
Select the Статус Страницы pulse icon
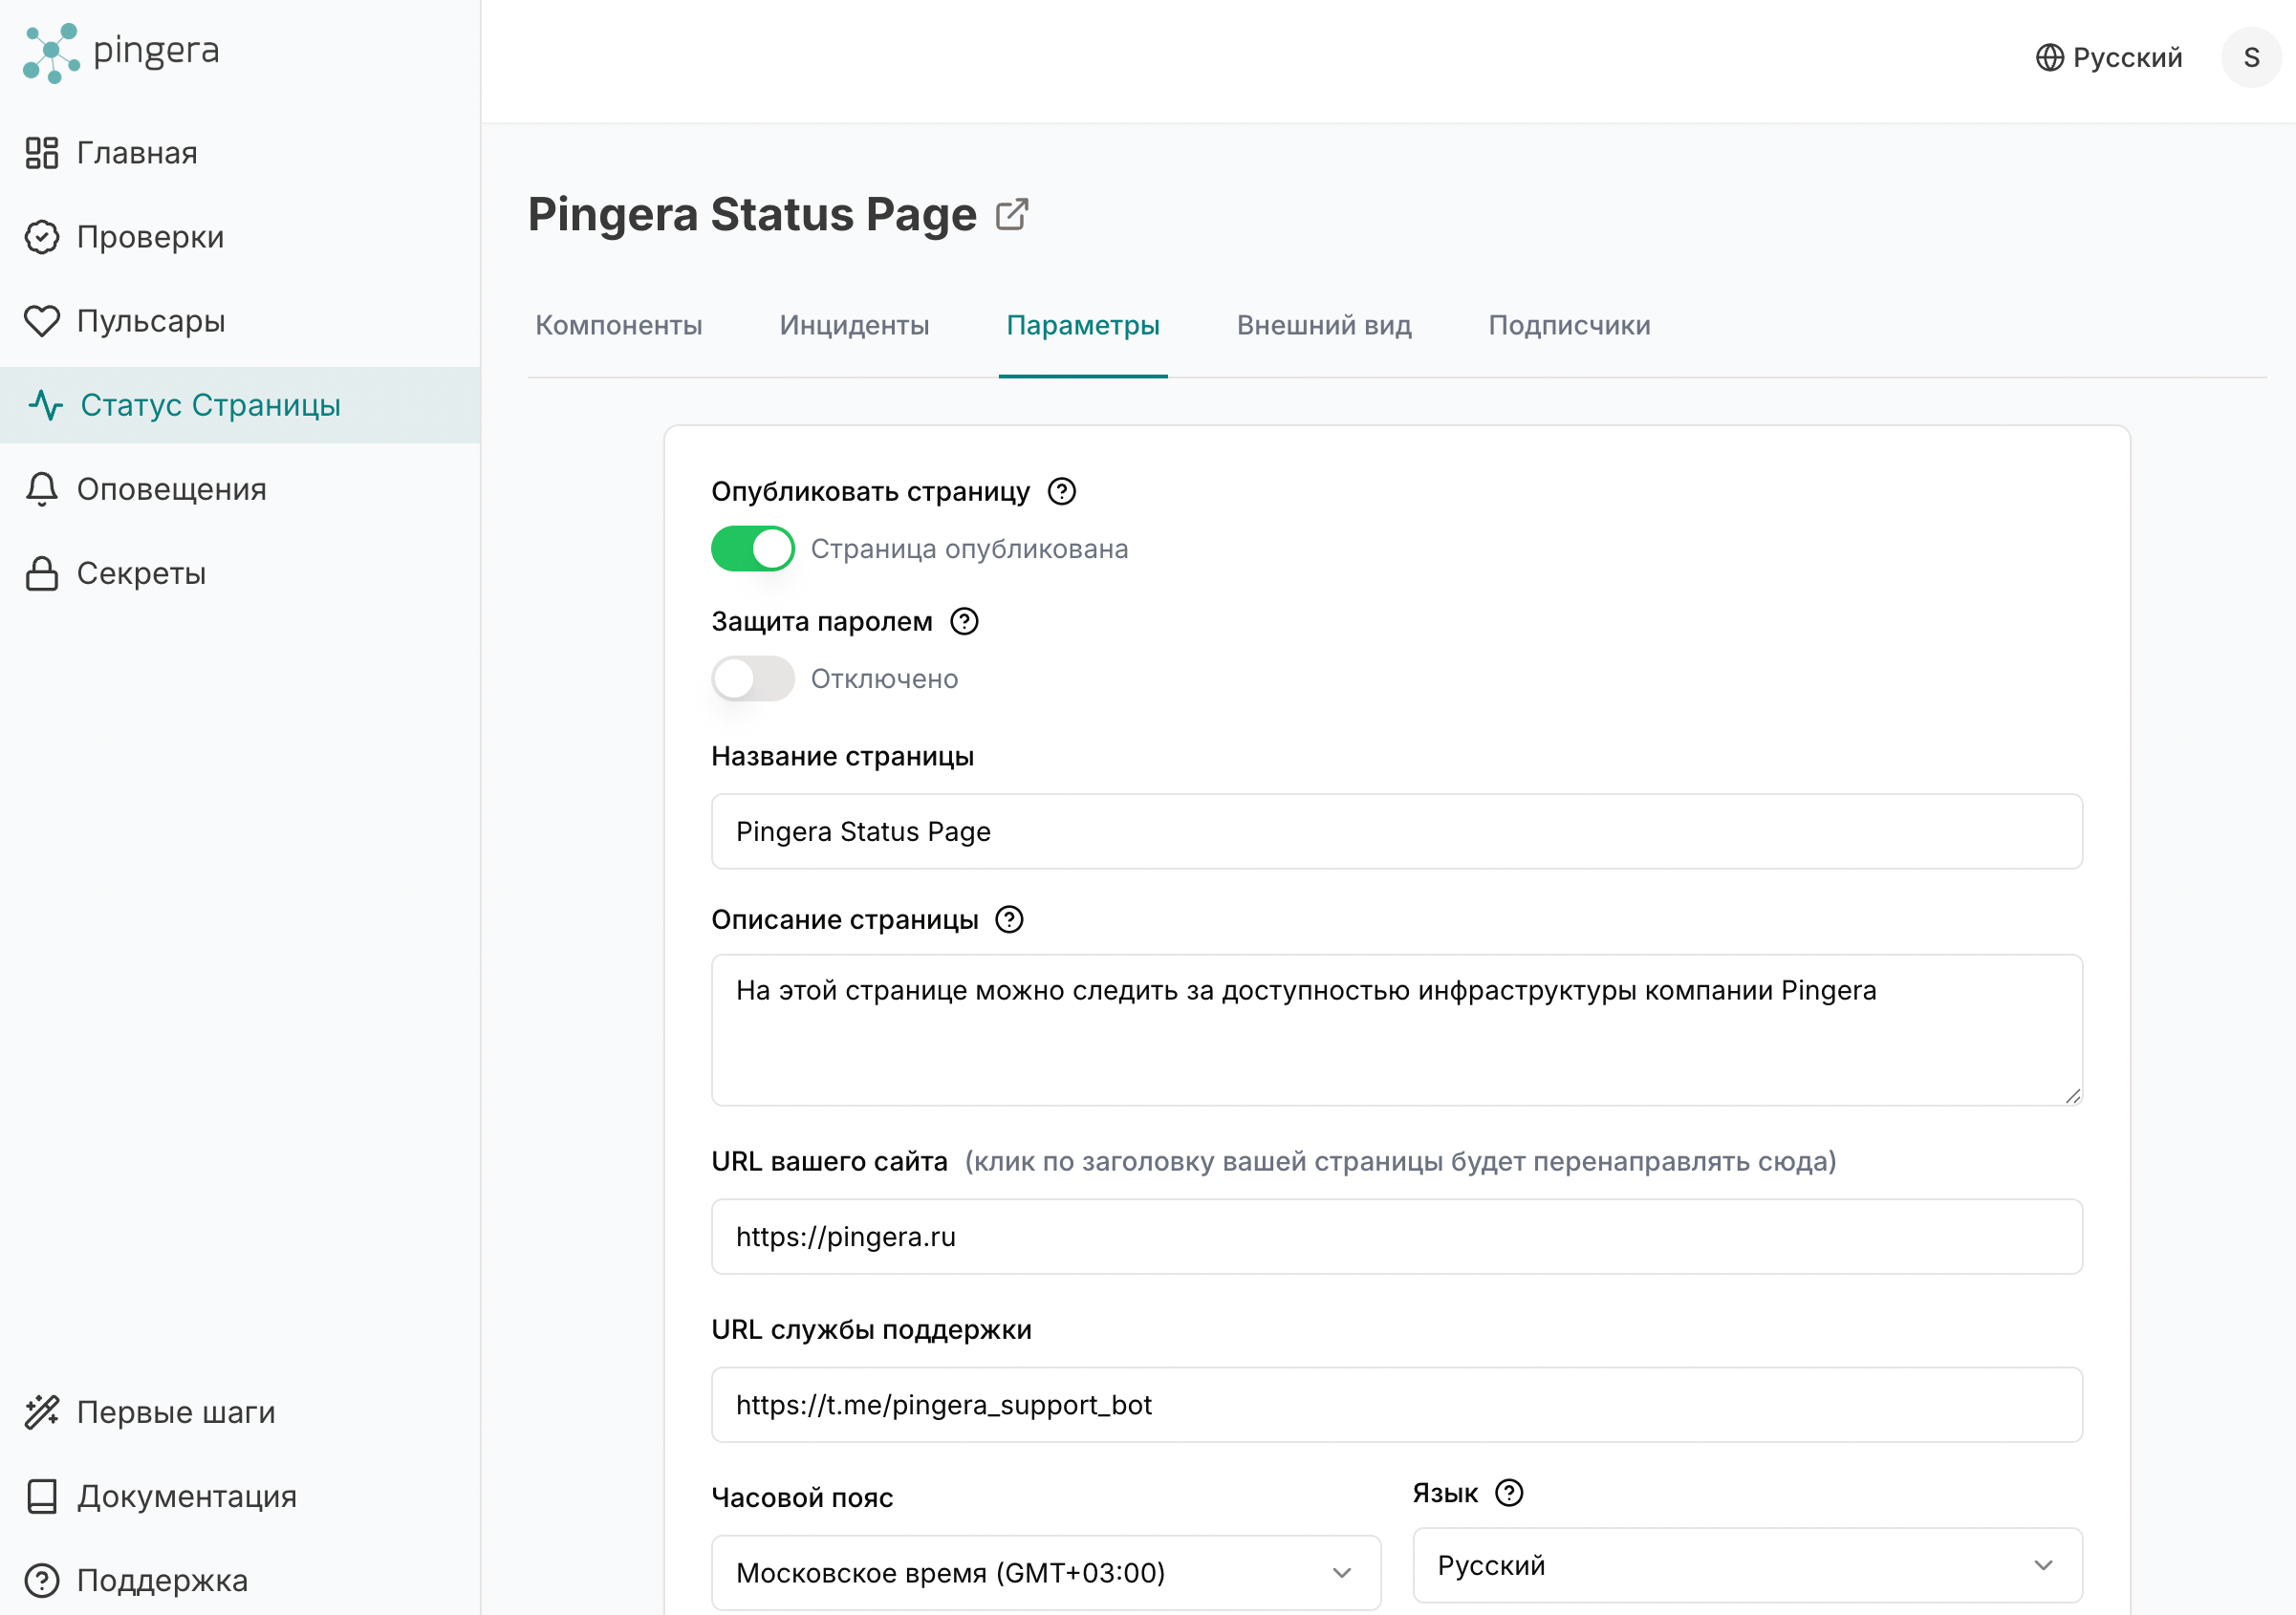coord(46,405)
